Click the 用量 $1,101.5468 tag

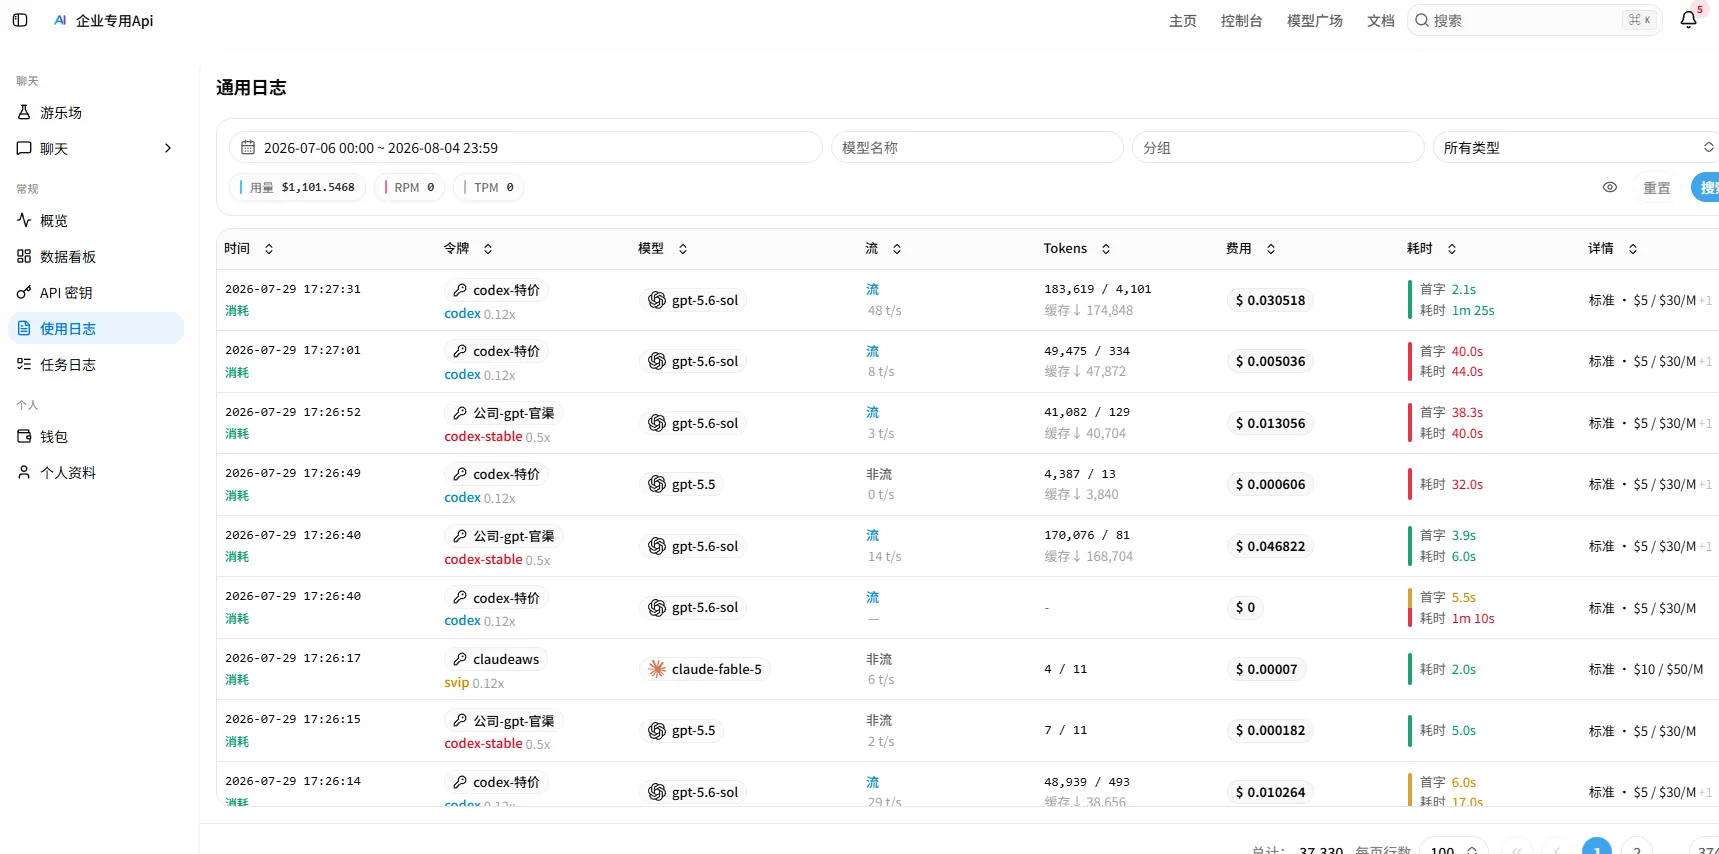coord(296,187)
